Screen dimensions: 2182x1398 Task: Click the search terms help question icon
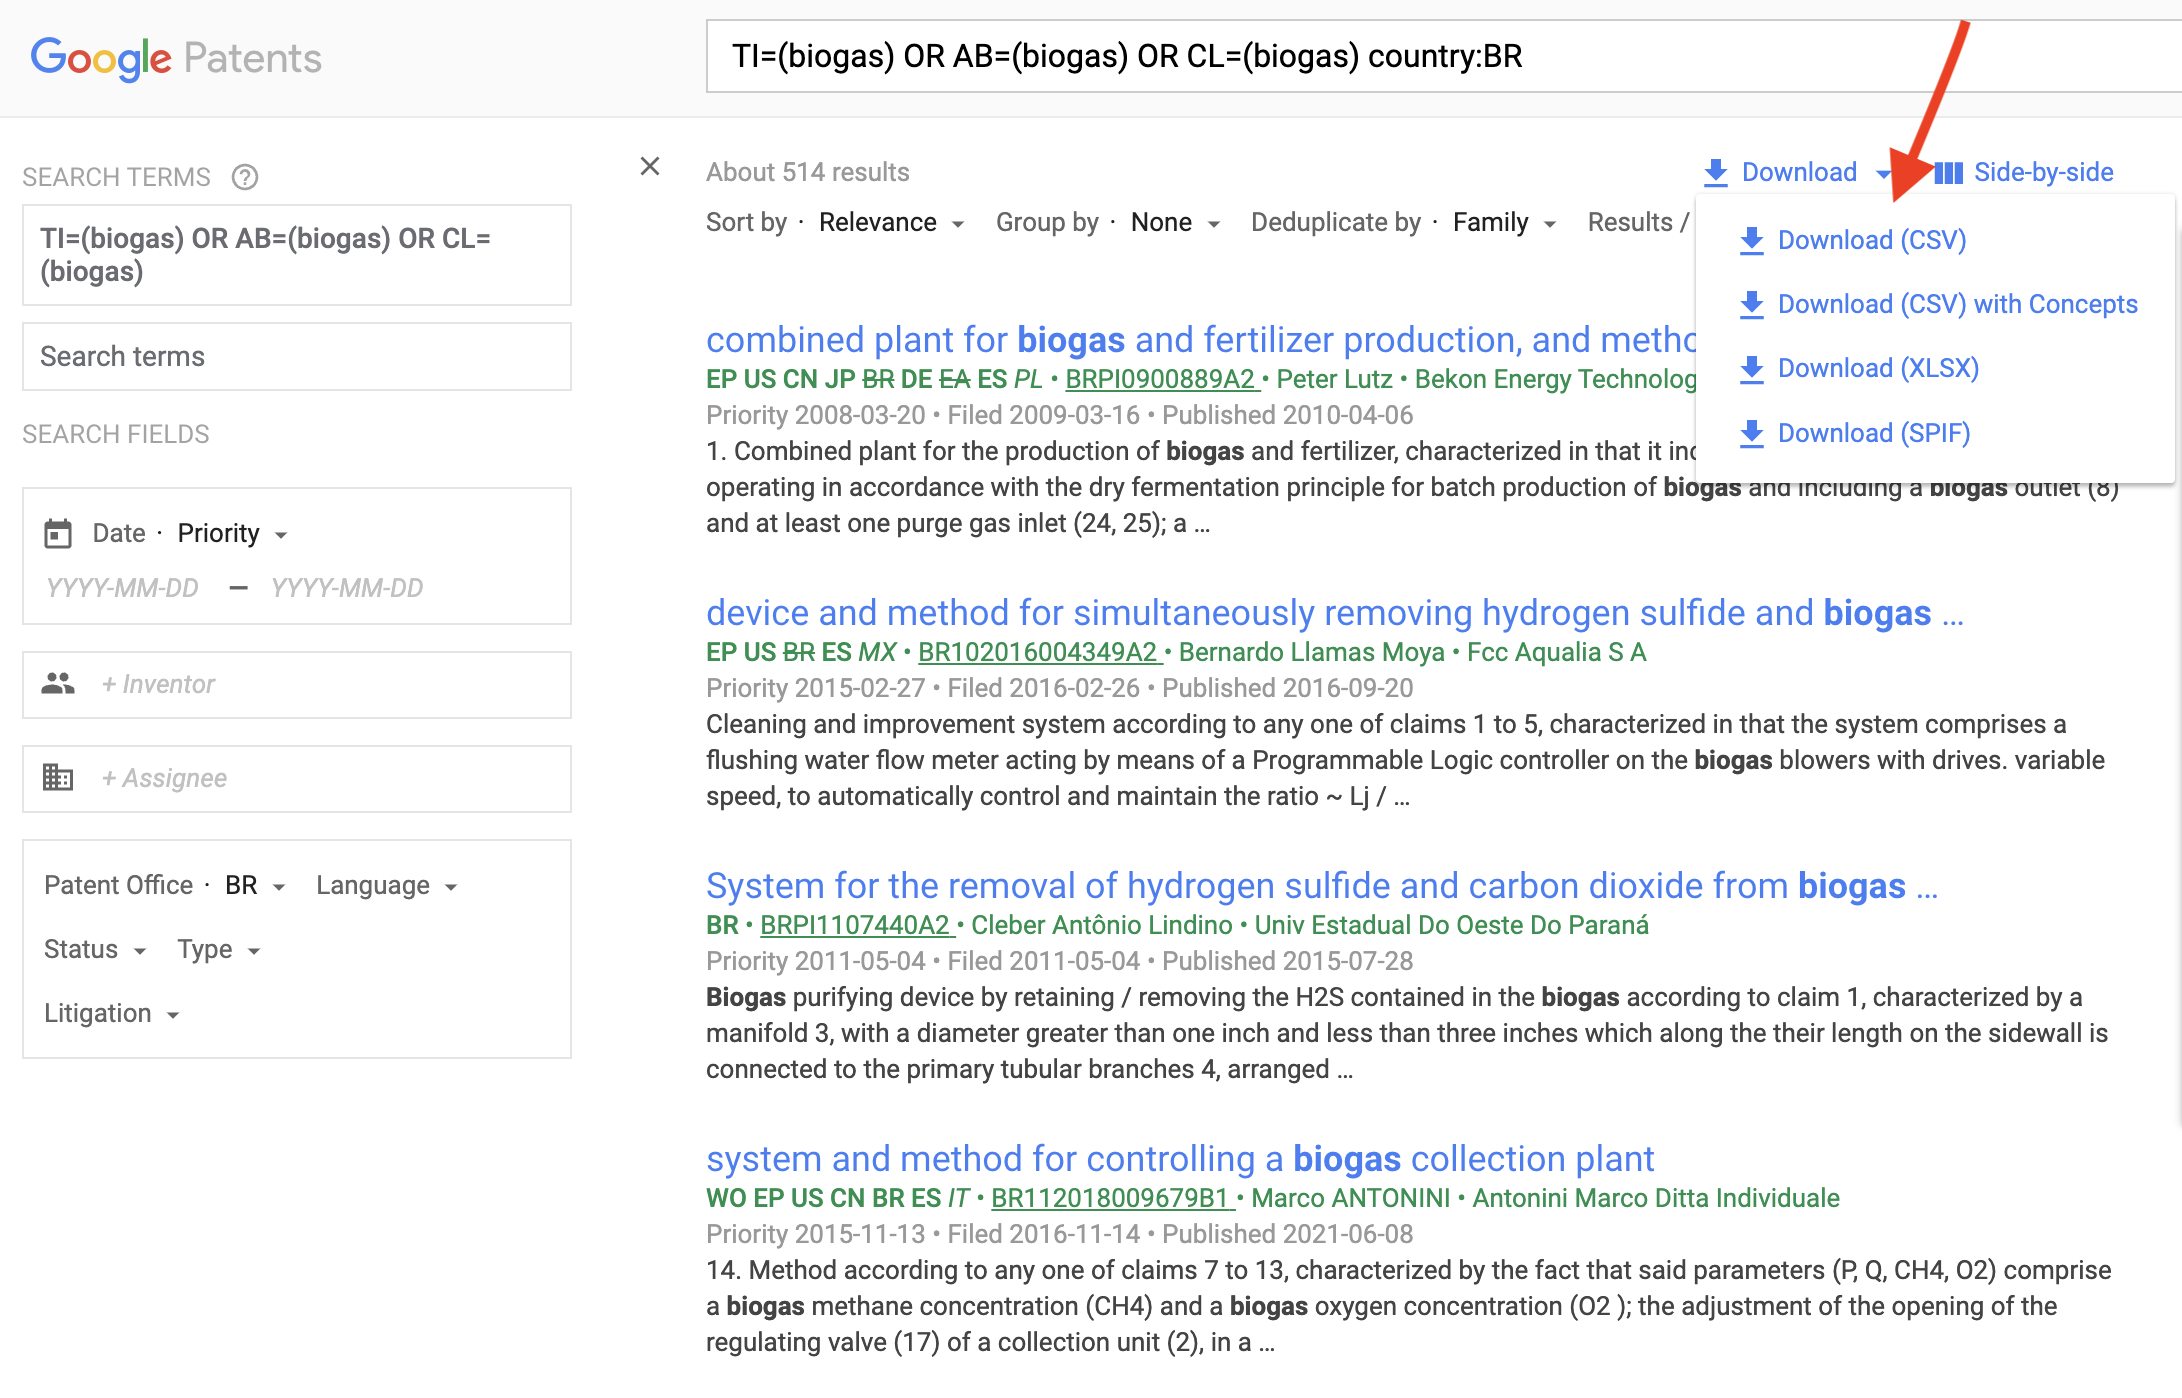245,177
